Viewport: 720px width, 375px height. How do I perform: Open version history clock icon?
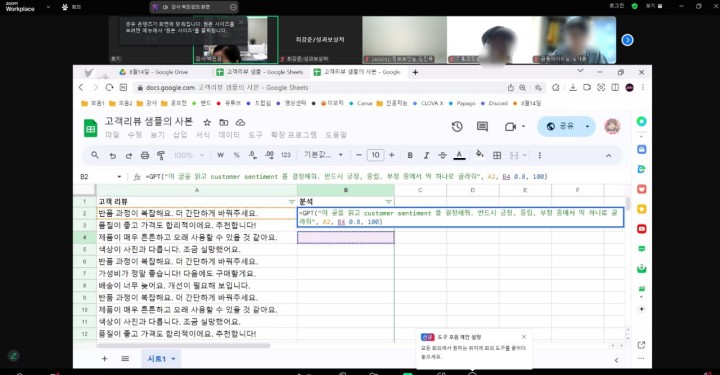click(x=457, y=127)
